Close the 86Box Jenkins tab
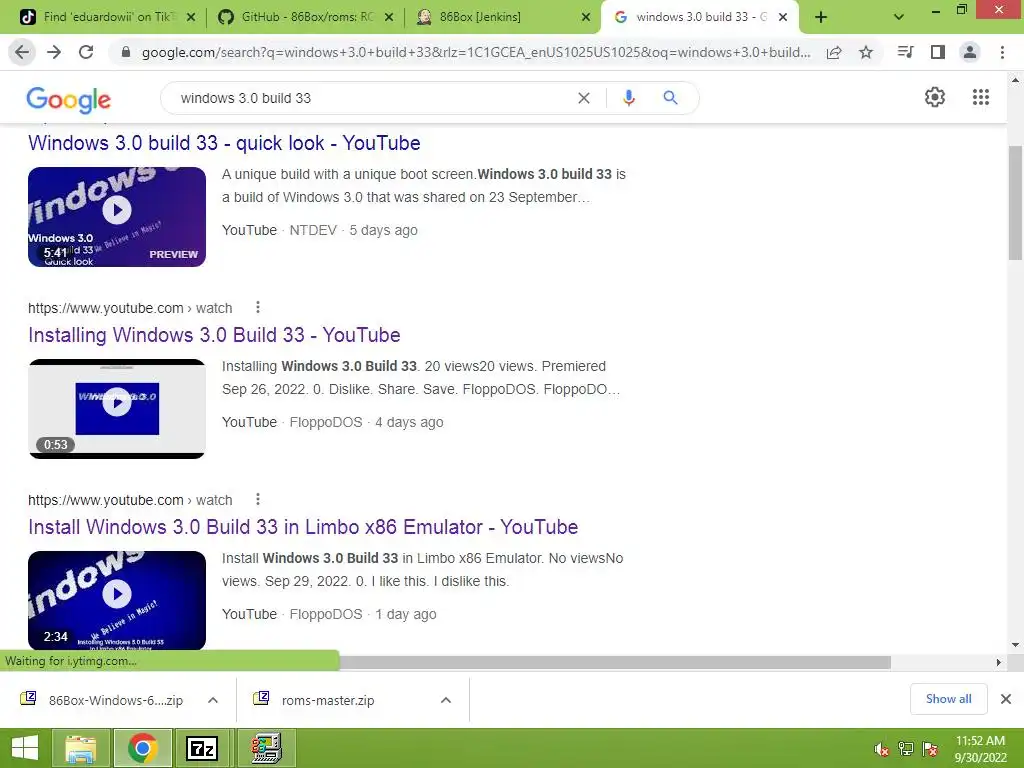The image size is (1024, 768). pyautogui.click(x=586, y=17)
